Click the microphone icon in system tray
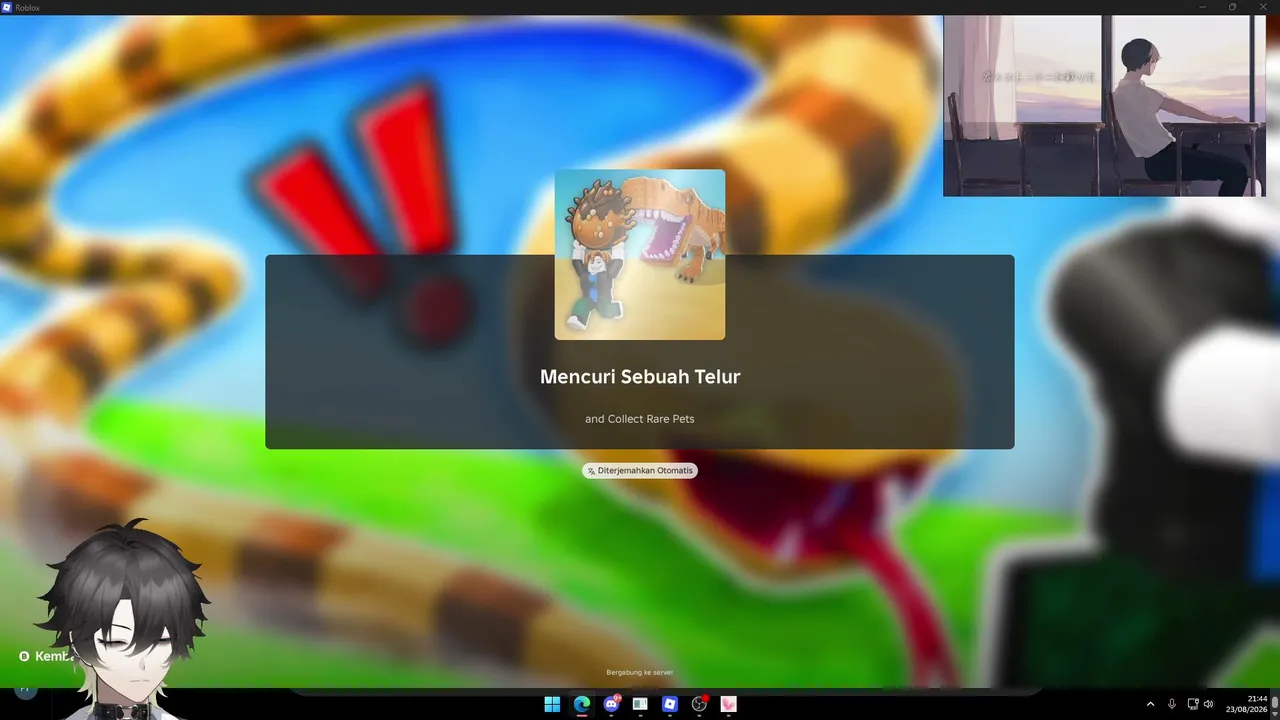 1172,704
